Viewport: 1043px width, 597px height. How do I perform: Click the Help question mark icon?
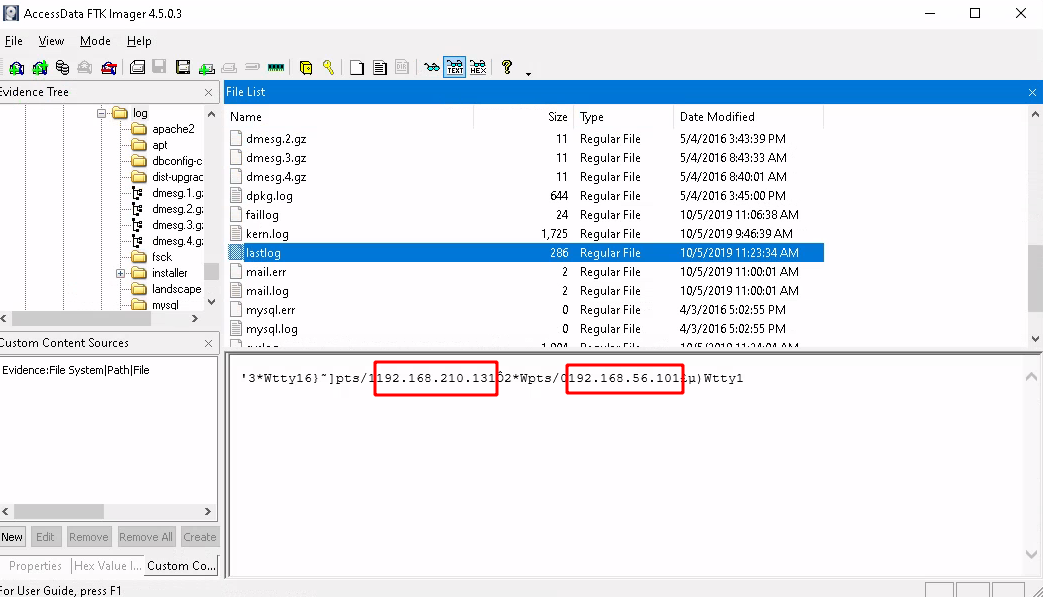(507, 67)
